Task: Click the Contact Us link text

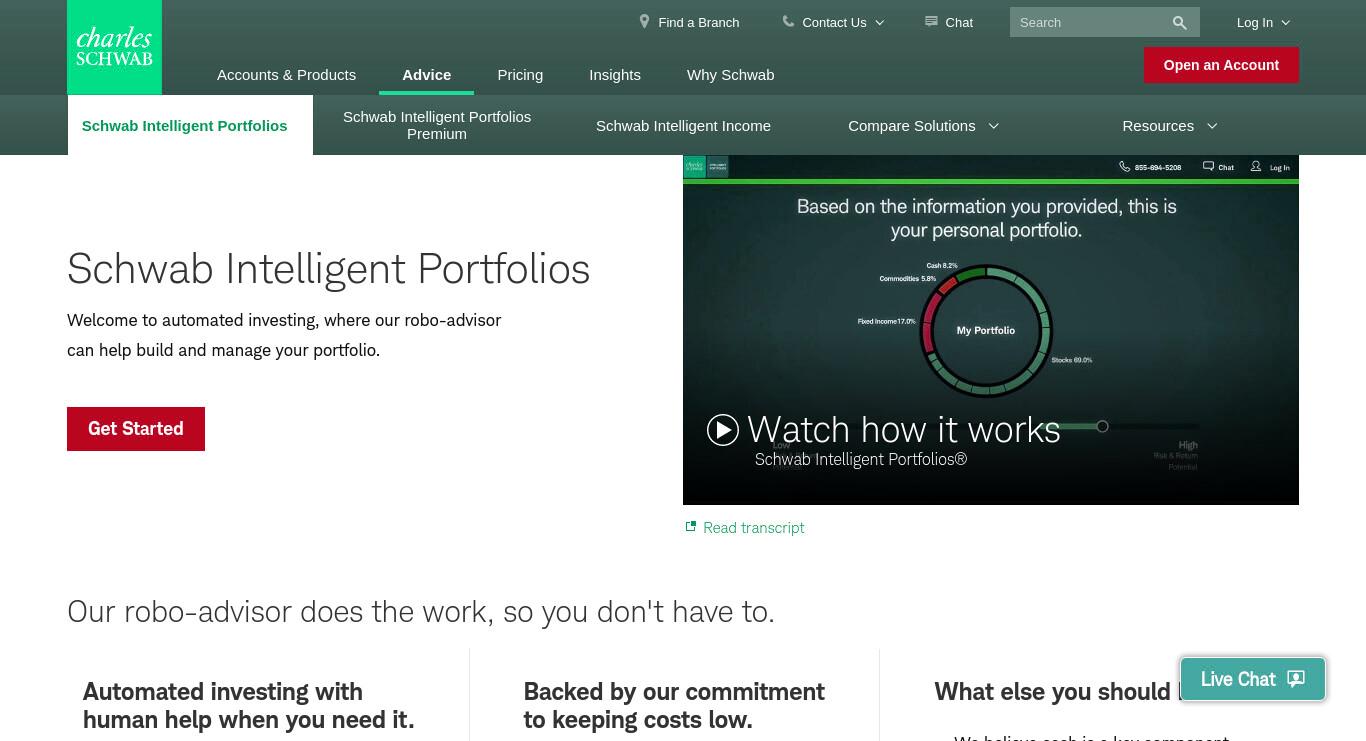Action: click(x=834, y=22)
